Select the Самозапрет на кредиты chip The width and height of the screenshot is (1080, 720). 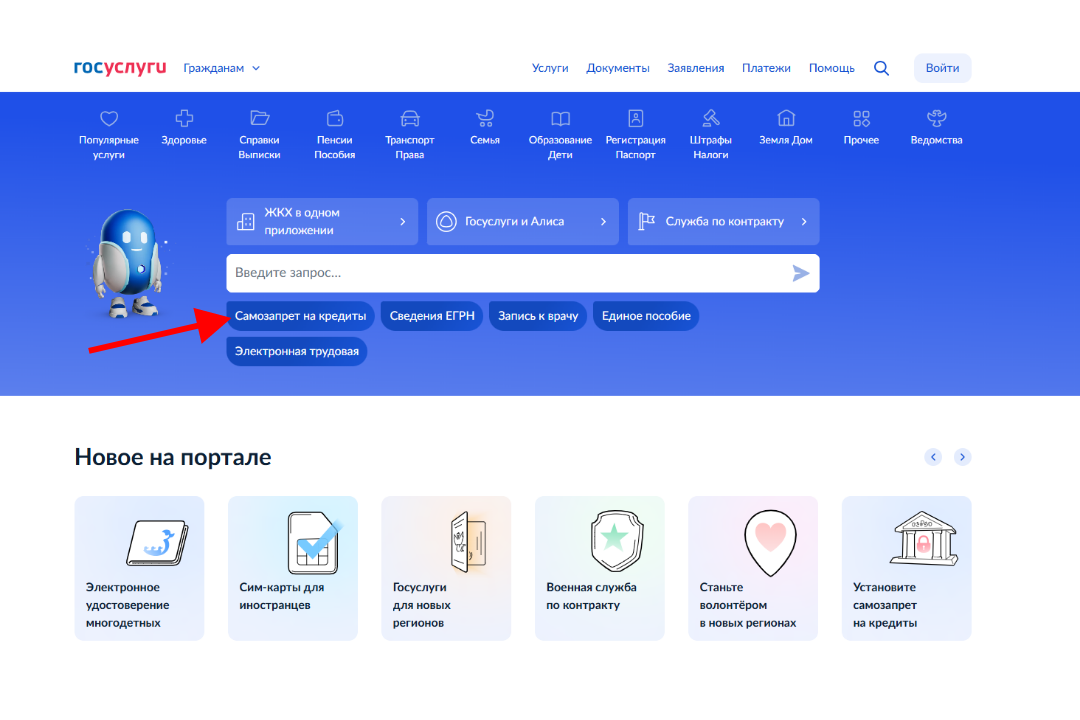300,316
